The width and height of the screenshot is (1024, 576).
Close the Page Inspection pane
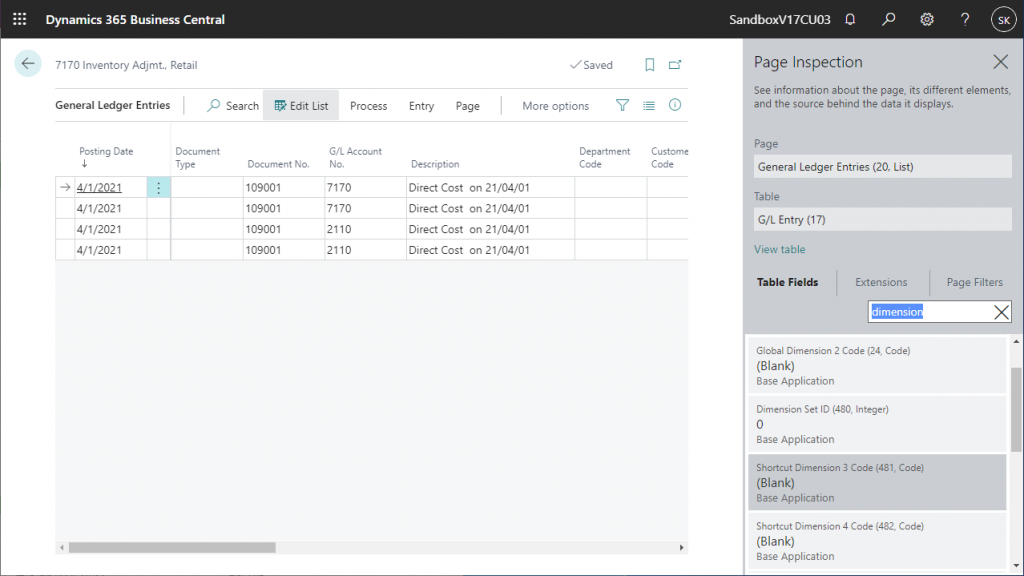1000,62
